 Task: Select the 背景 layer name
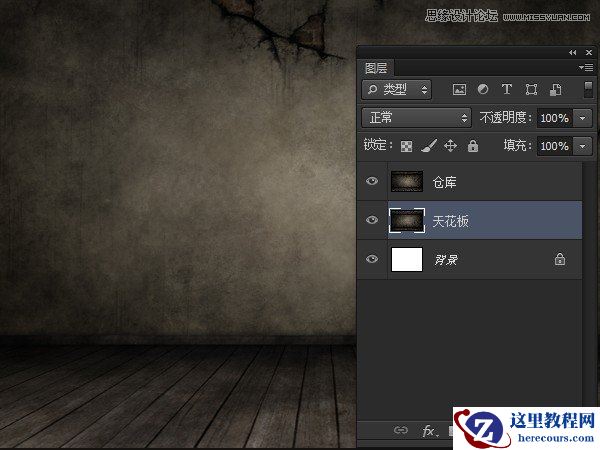pos(446,260)
